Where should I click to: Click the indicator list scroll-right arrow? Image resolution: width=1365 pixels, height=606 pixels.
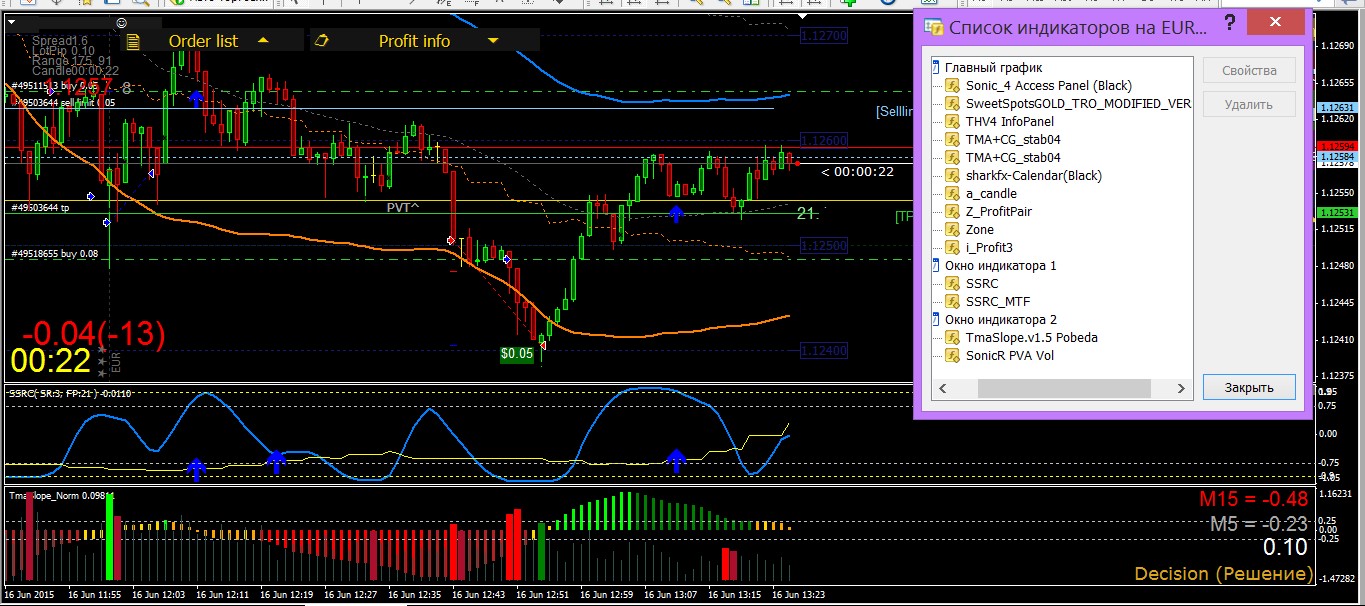pyautogui.click(x=1182, y=389)
